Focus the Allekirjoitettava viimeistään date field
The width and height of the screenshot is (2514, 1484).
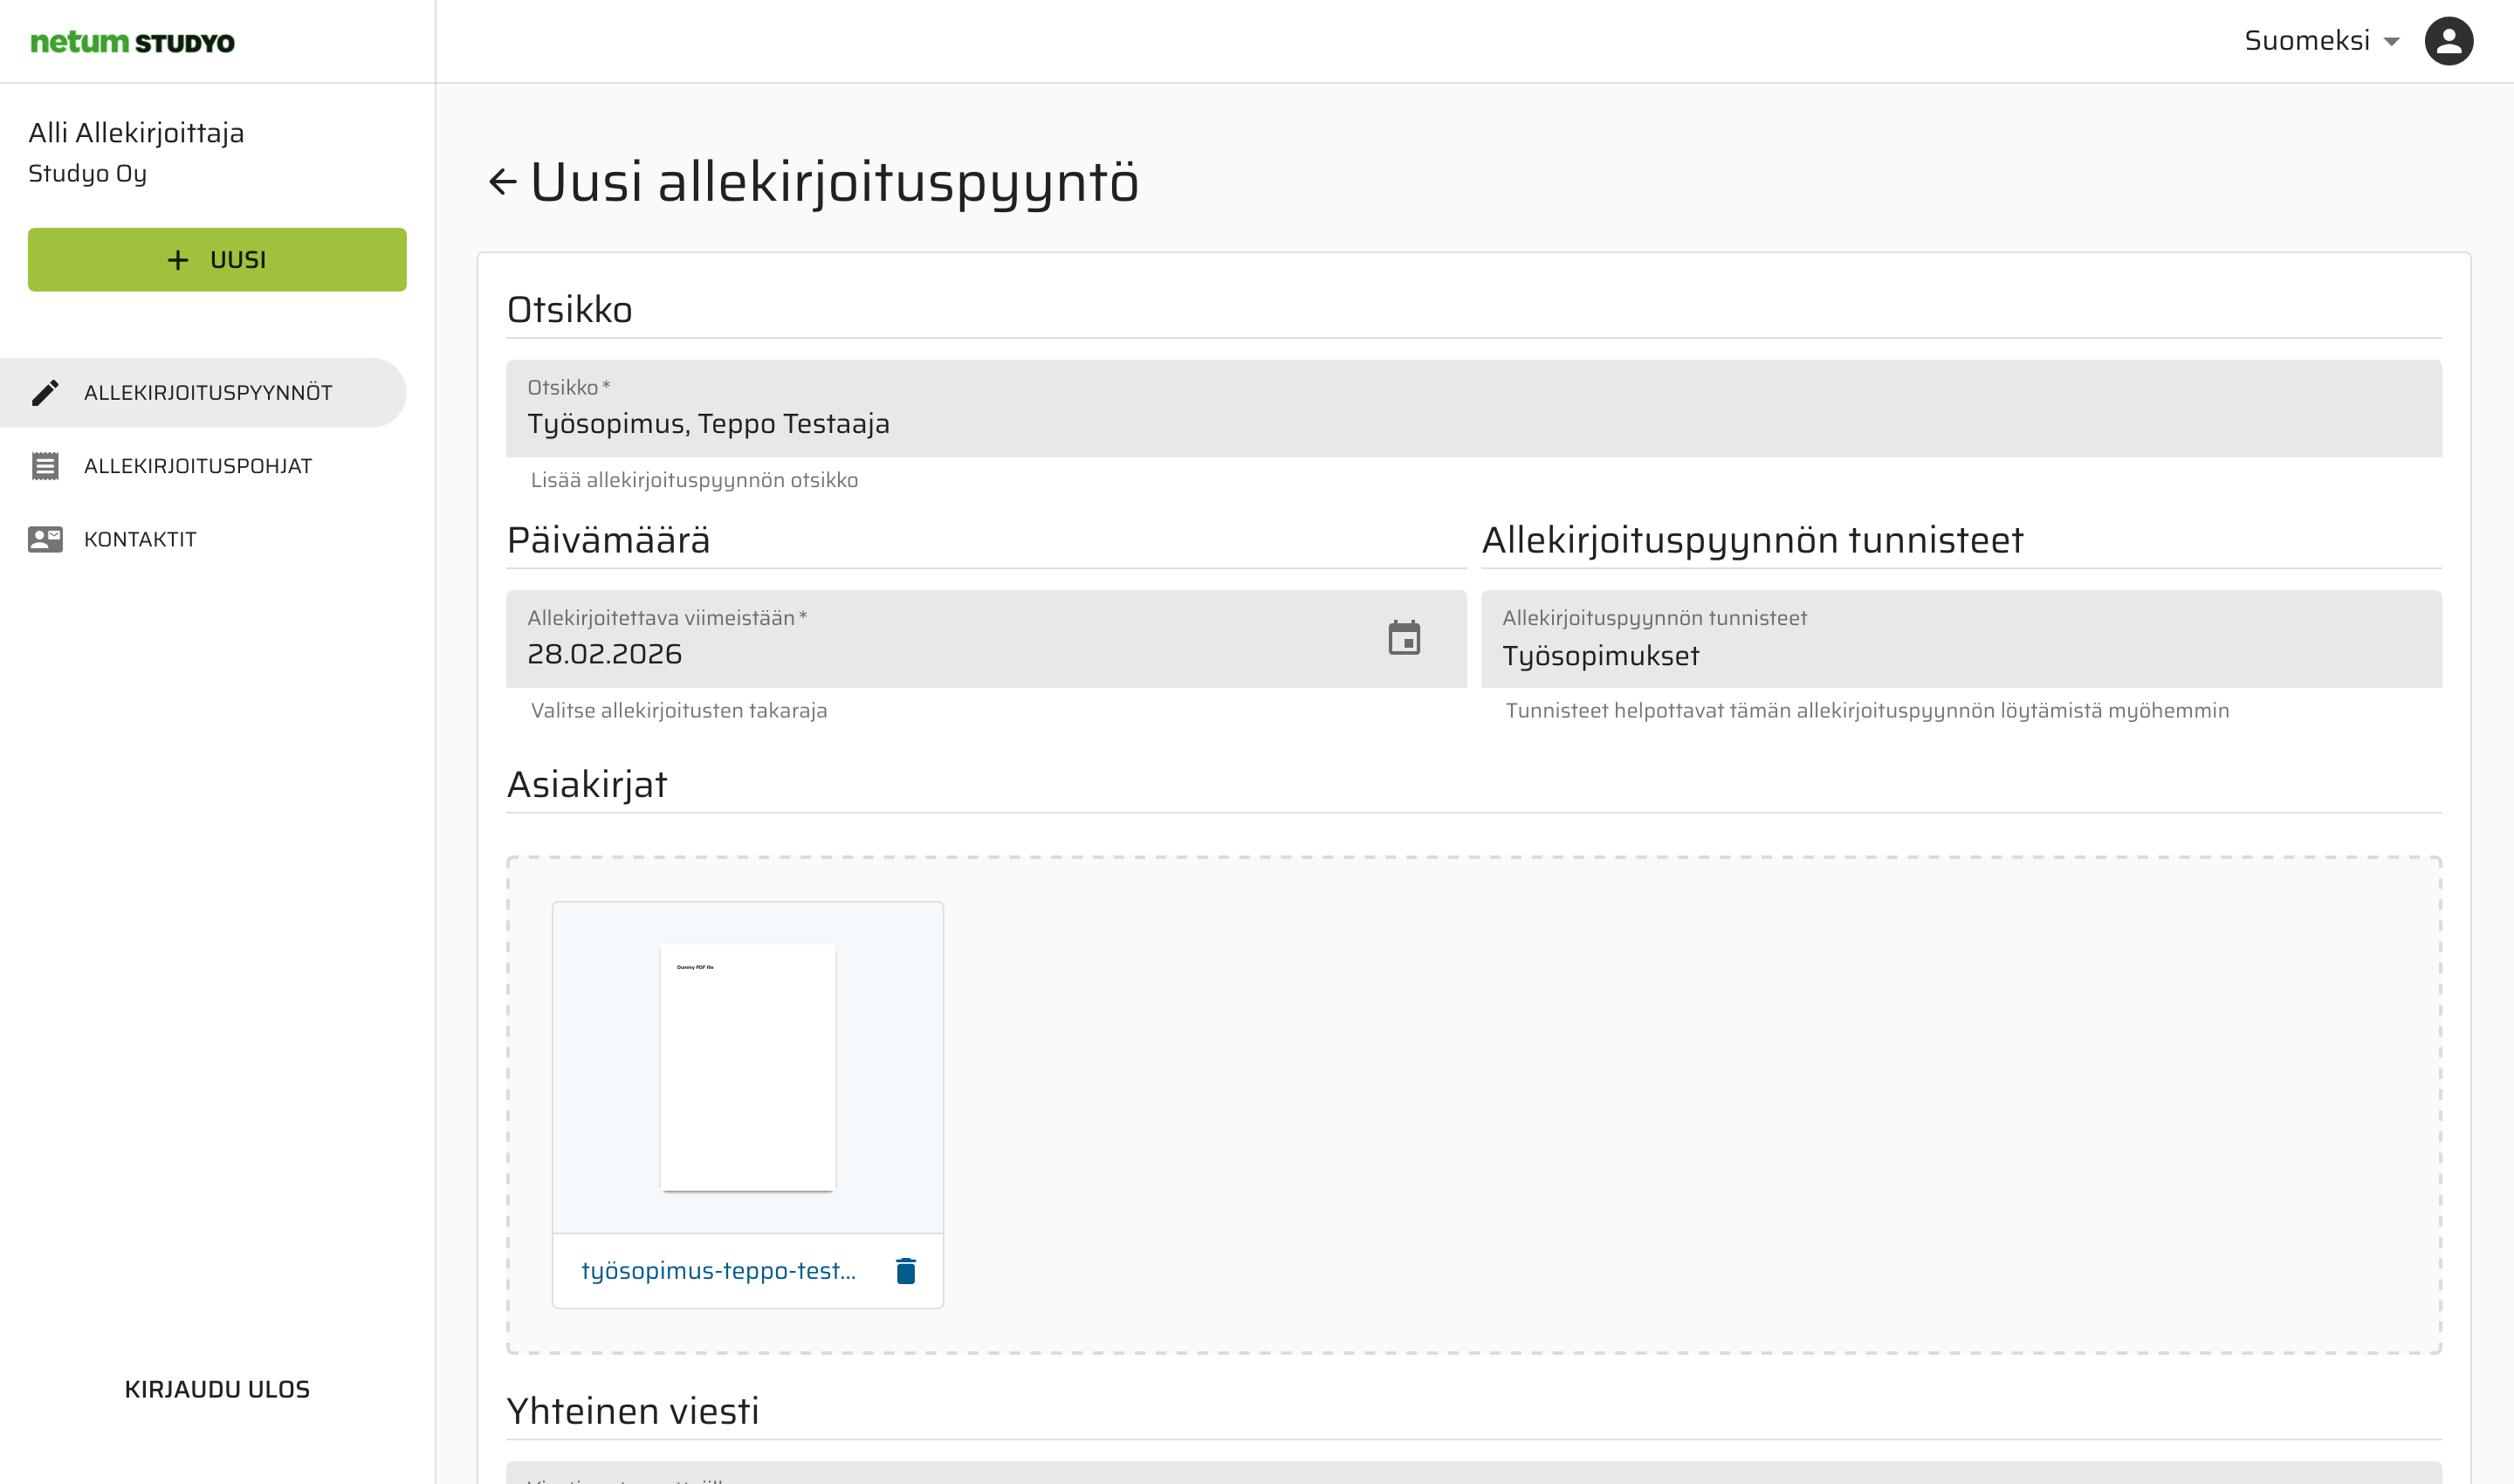pos(940,653)
